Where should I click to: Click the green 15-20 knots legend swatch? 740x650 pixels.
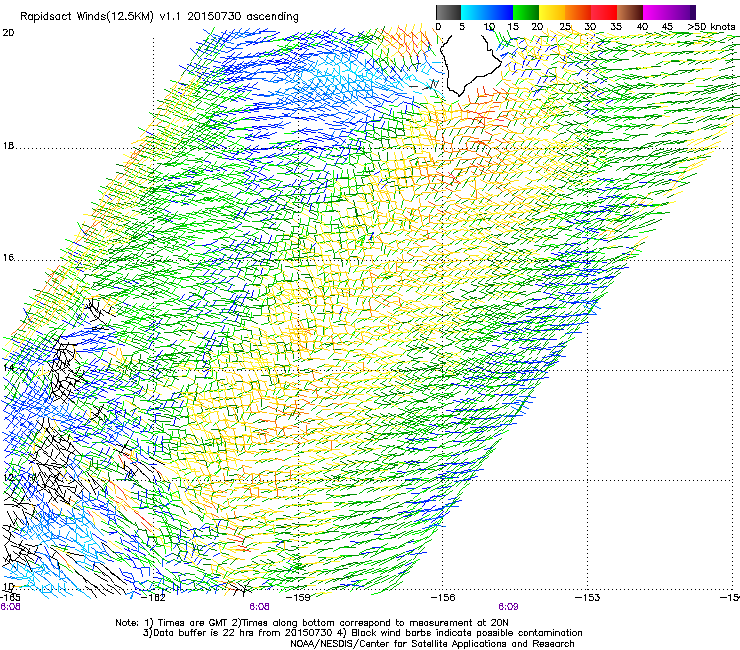[526, 12]
